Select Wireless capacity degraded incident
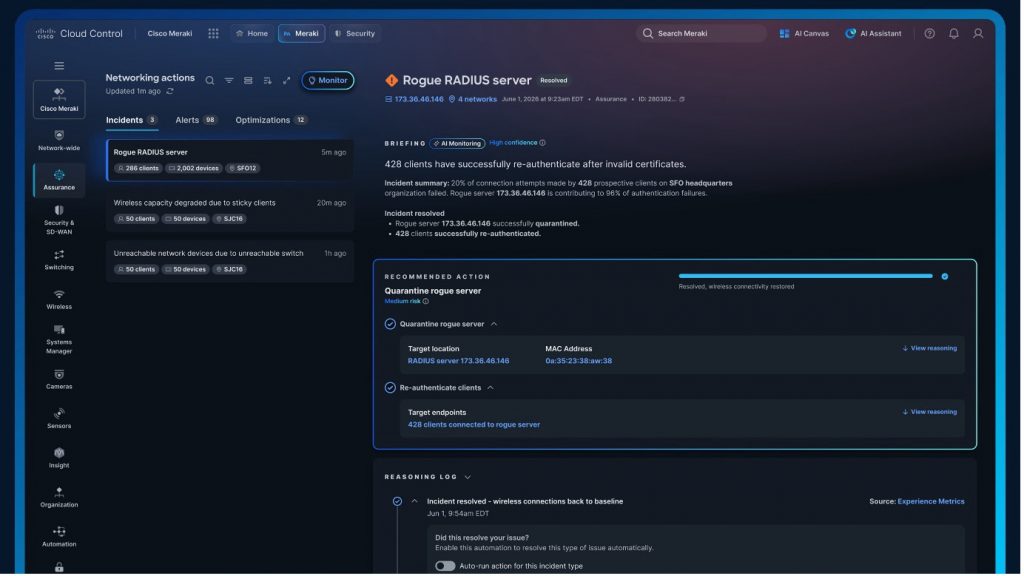The image size is (1024, 576). click(x=231, y=212)
